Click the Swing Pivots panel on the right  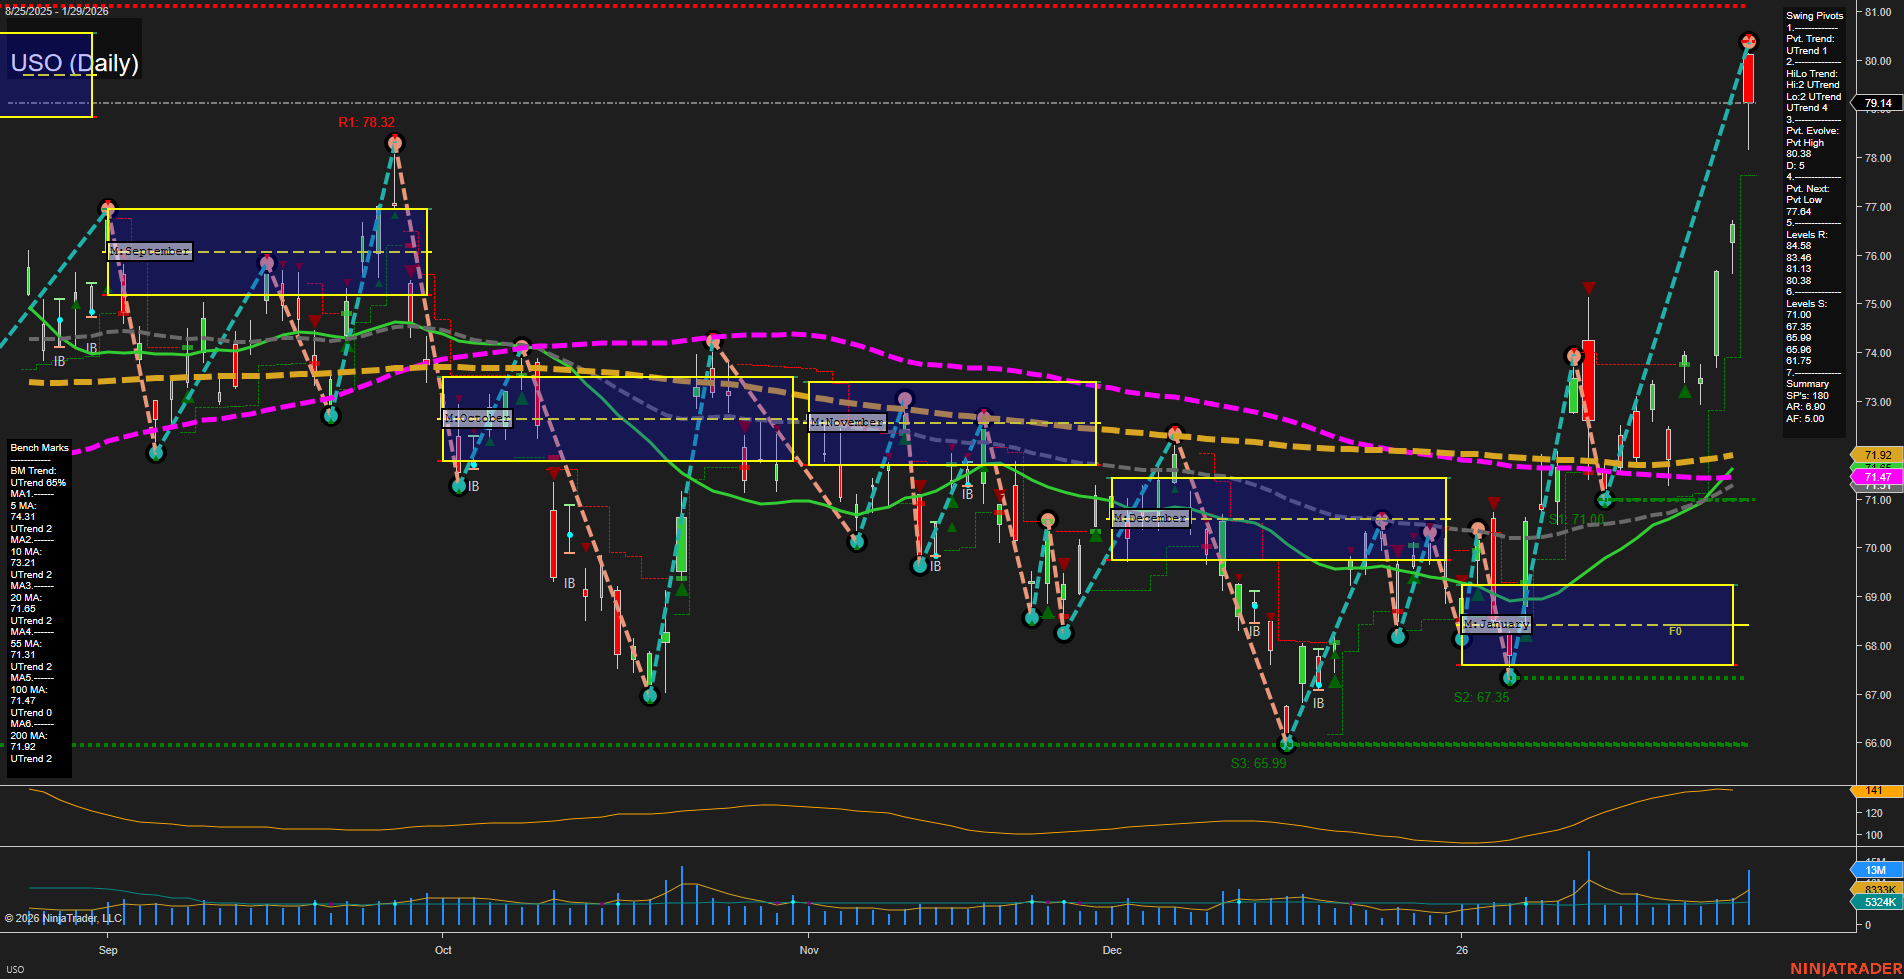pyautogui.click(x=1813, y=220)
